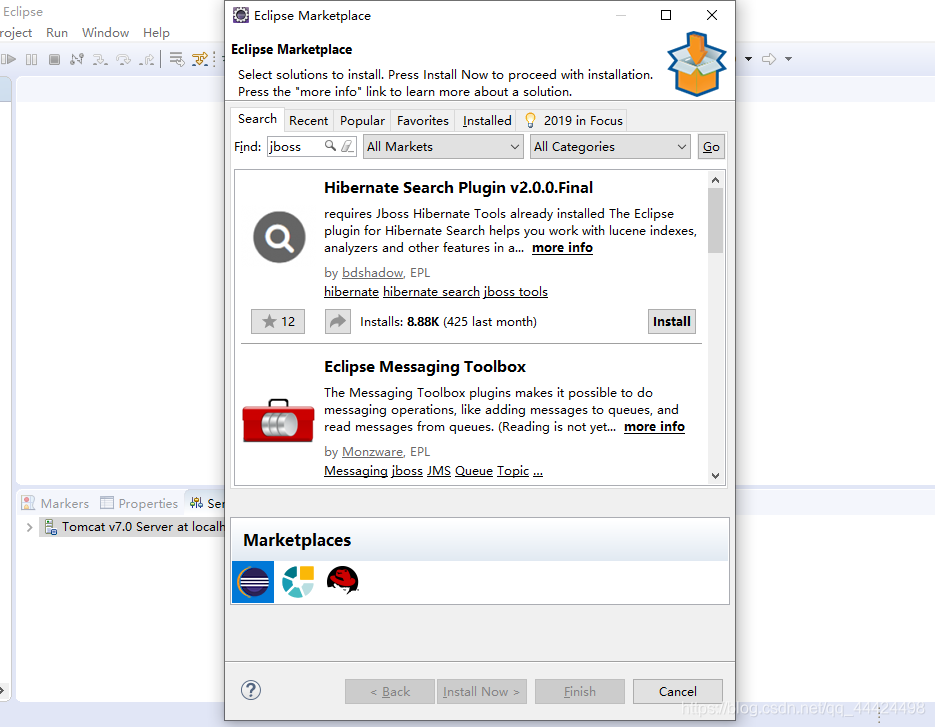Click the Eclipse Marketplace title bar icon
This screenshot has width=935, height=727.
point(241,15)
